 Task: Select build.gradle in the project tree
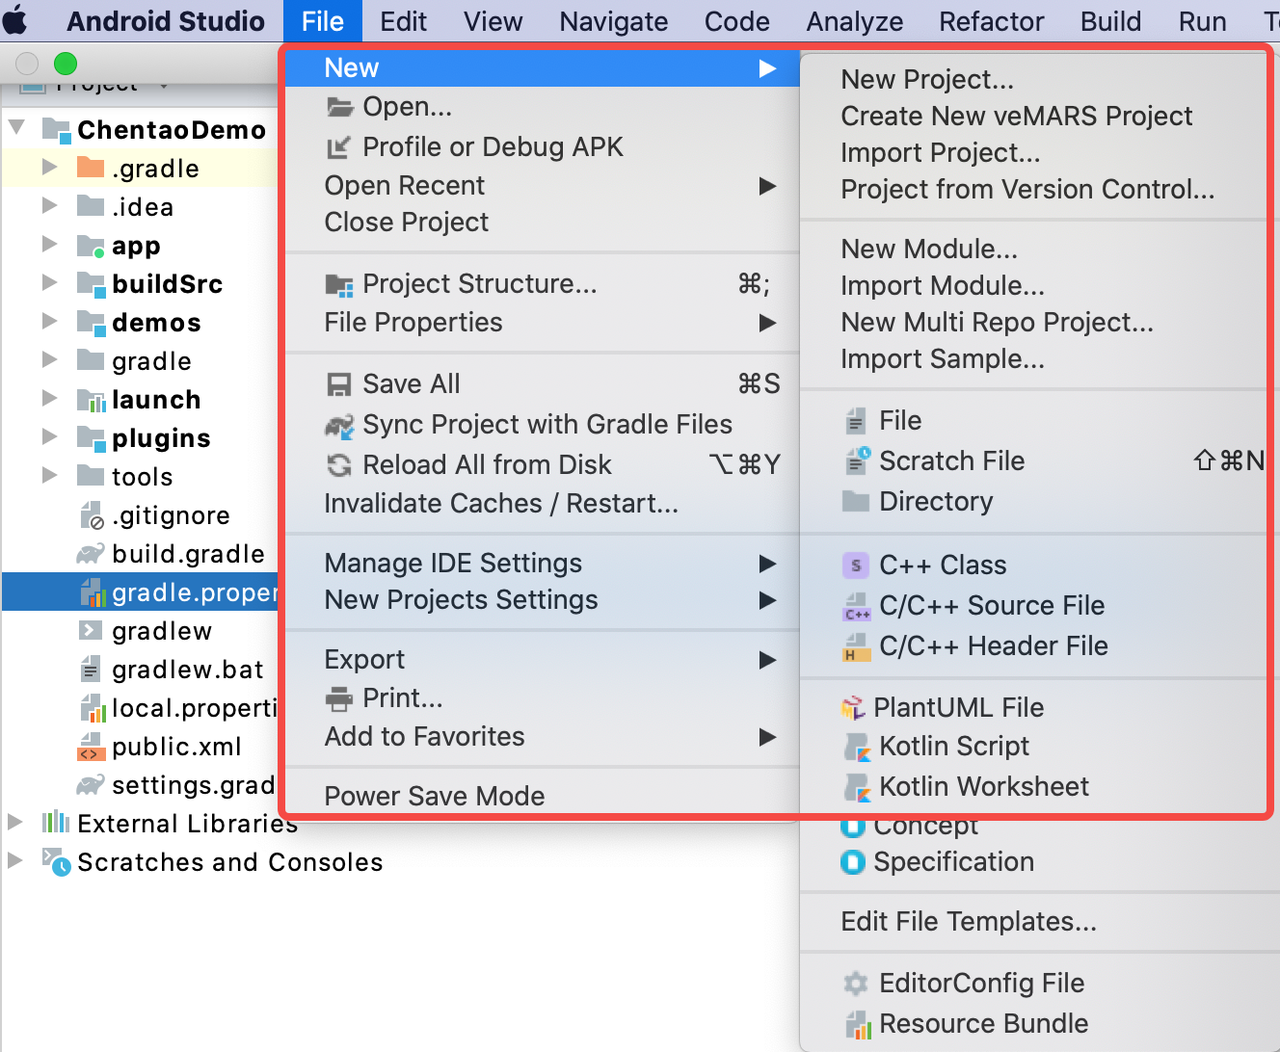coord(188,554)
